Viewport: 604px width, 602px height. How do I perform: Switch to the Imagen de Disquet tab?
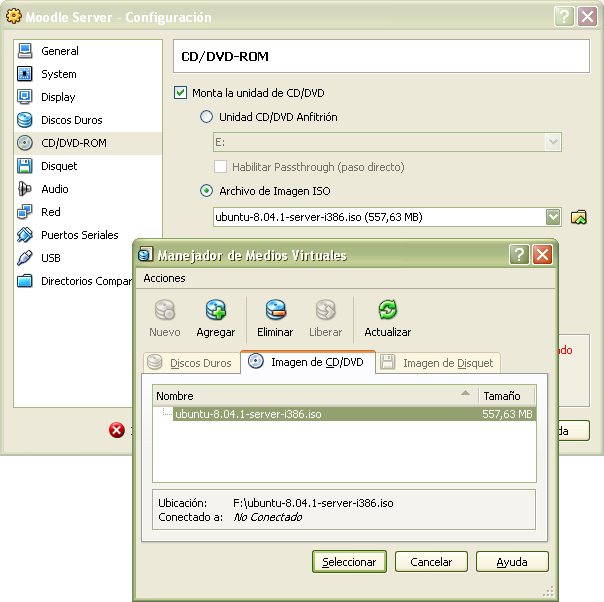[x=438, y=363]
